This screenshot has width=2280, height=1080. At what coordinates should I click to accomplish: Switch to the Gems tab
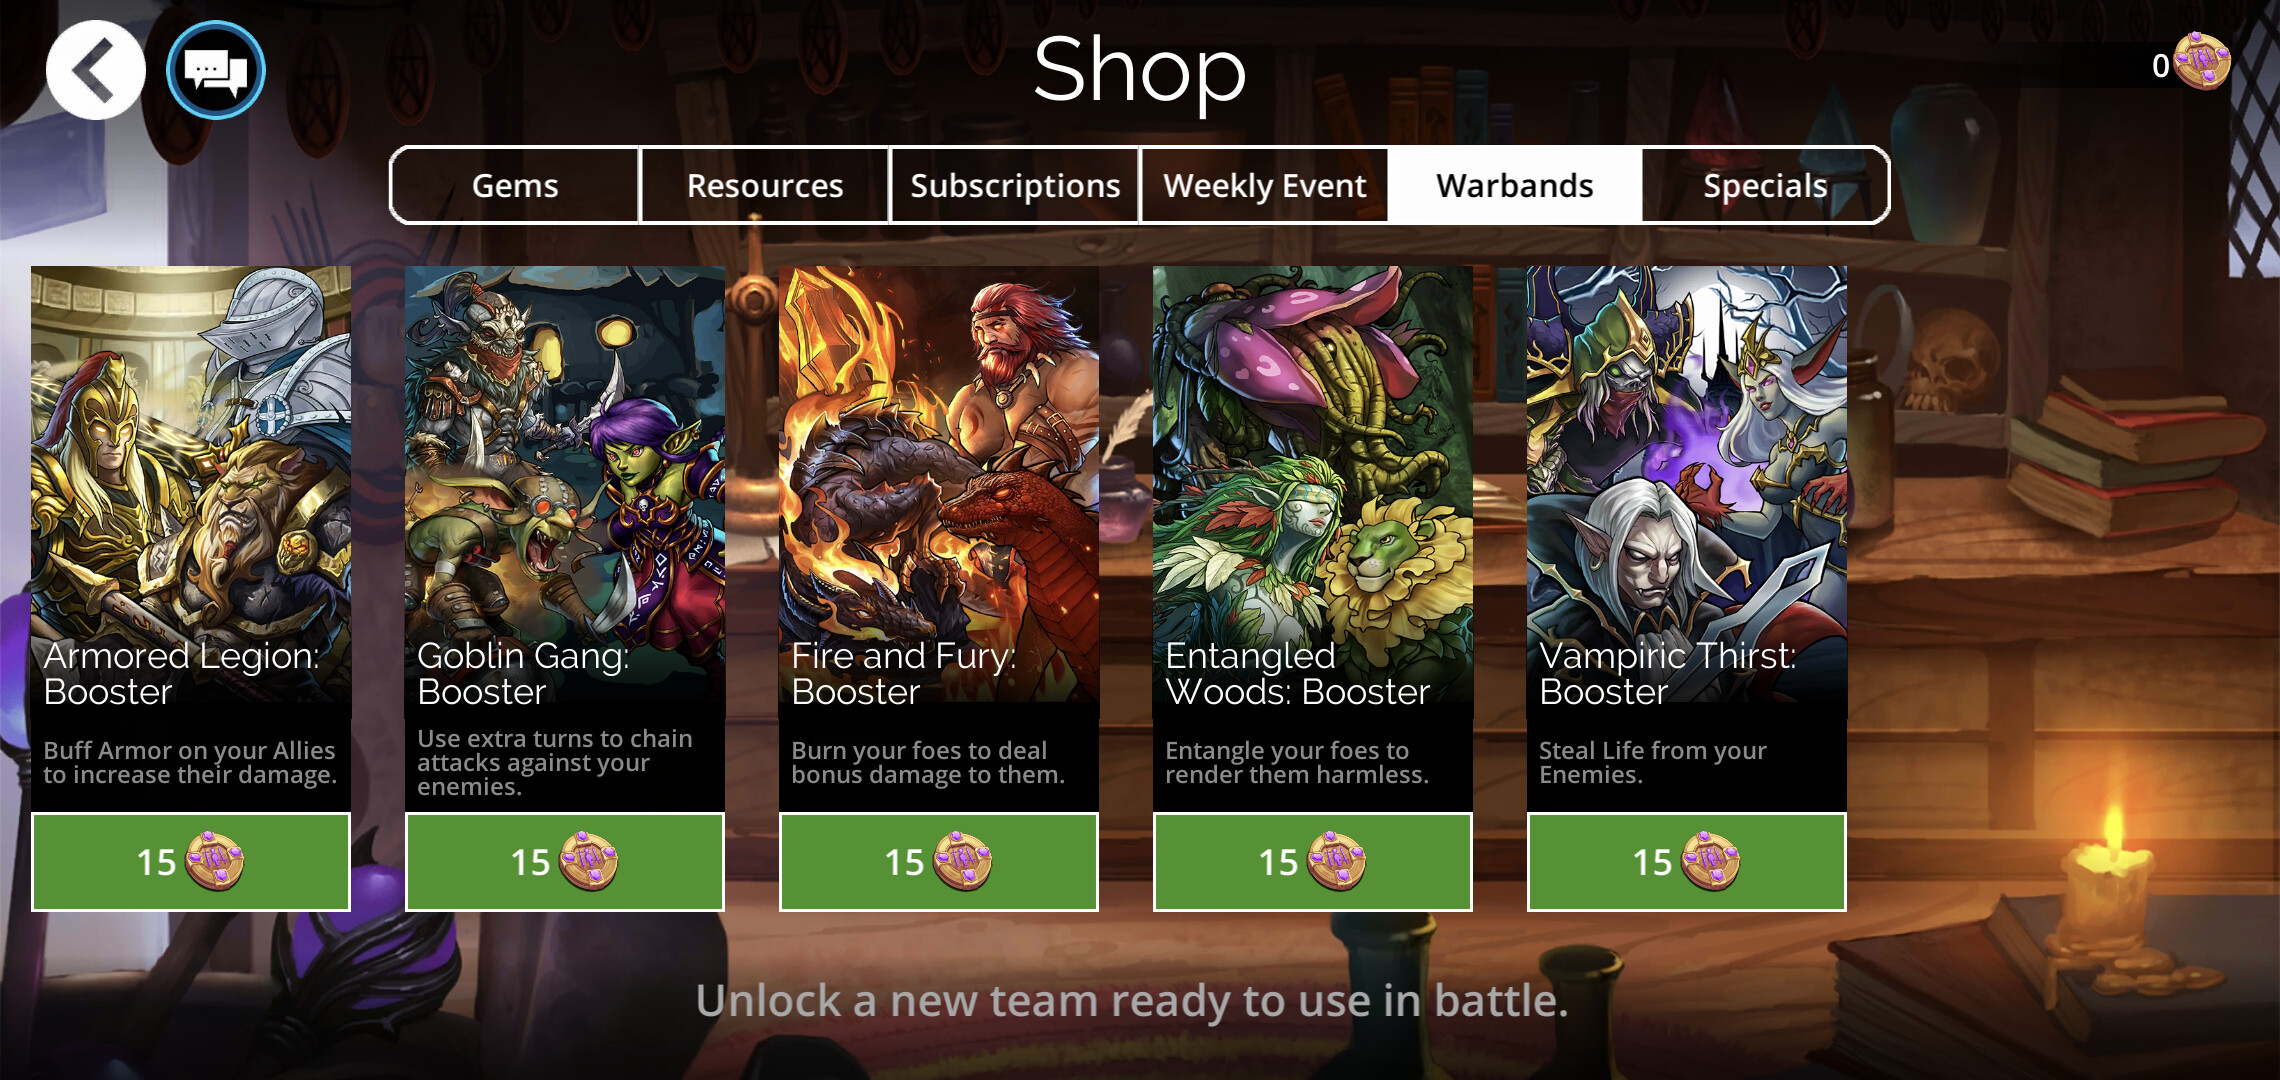pos(515,185)
